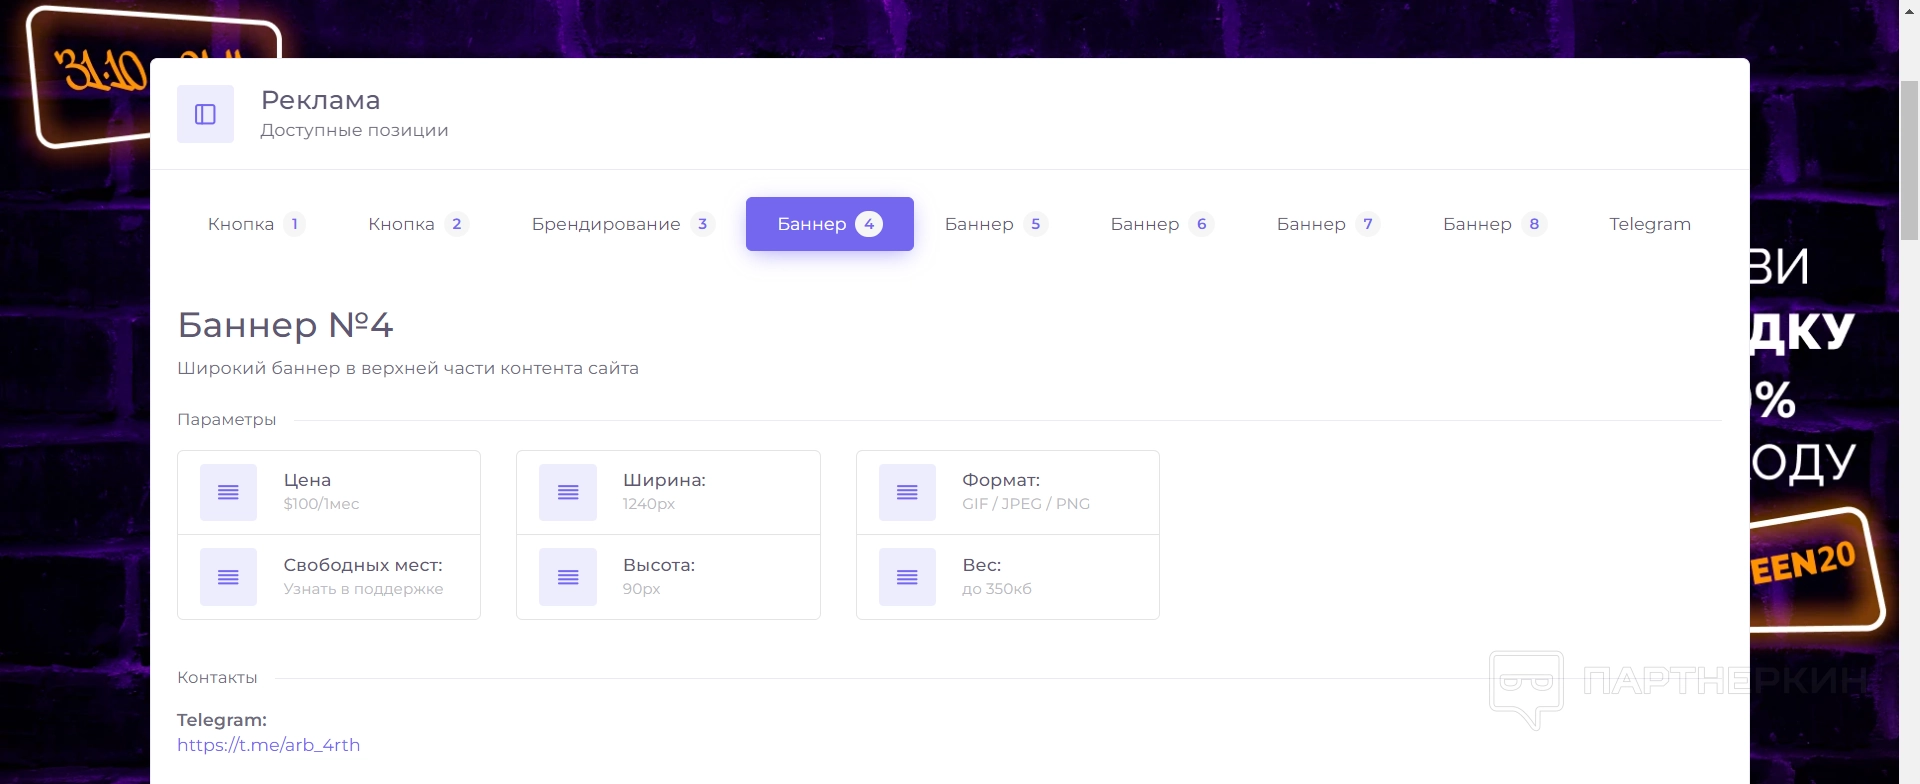Click the Контакты section label
The width and height of the screenshot is (1920, 784).
[x=217, y=677]
